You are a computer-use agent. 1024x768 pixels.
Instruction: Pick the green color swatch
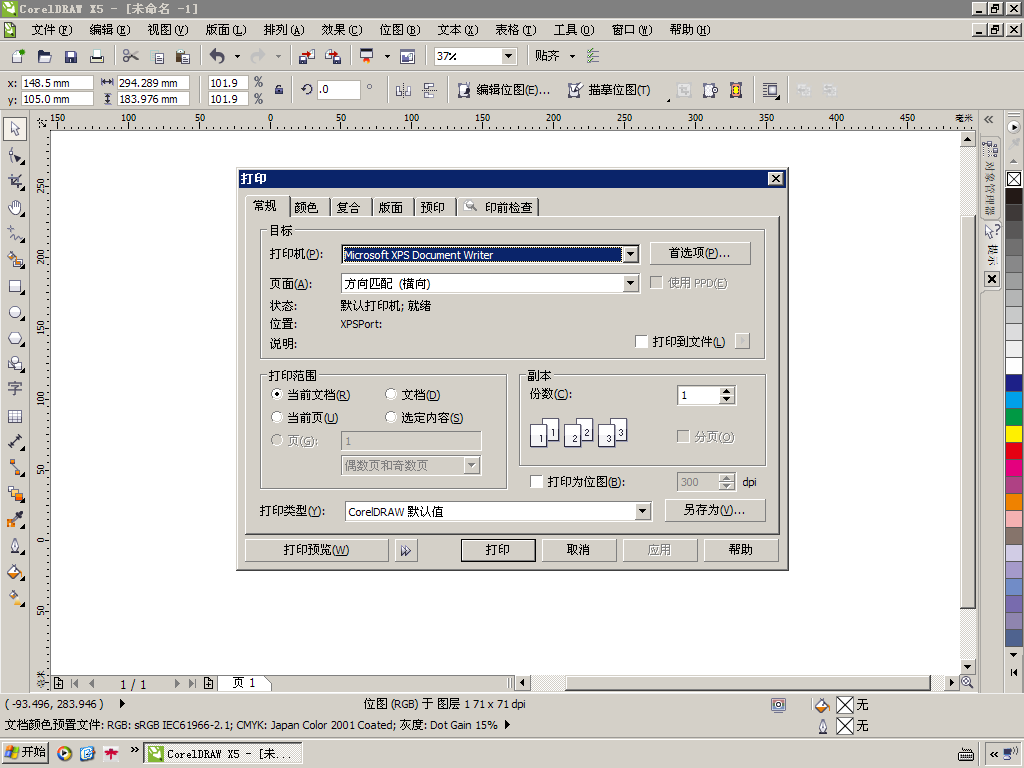point(1014,417)
